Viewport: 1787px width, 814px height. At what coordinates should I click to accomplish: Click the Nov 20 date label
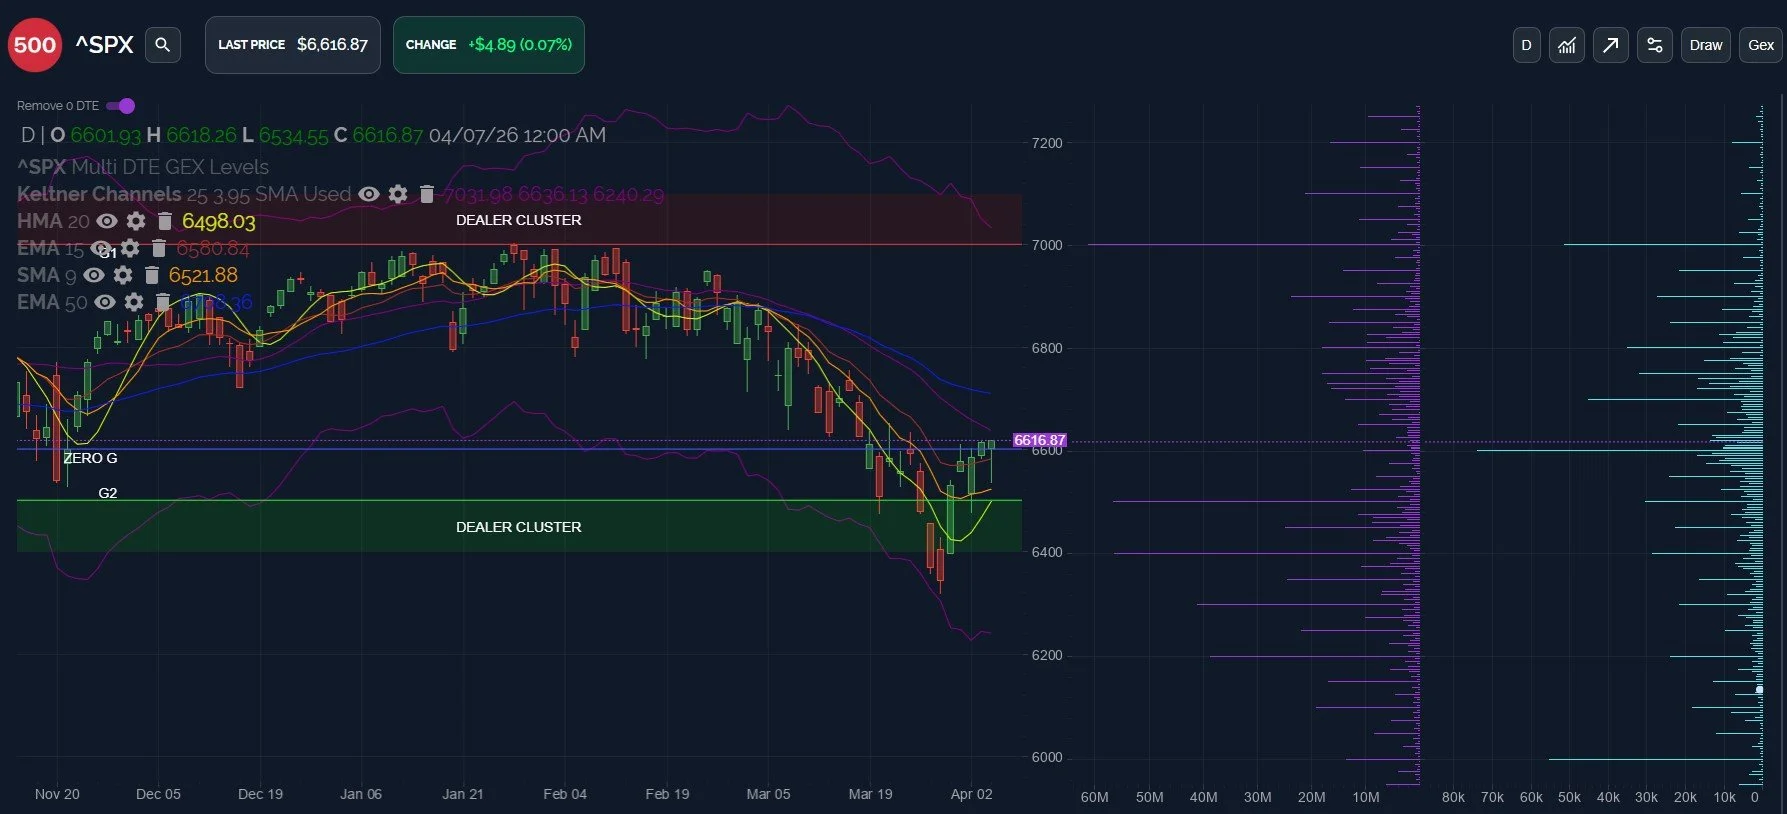pyautogui.click(x=57, y=794)
